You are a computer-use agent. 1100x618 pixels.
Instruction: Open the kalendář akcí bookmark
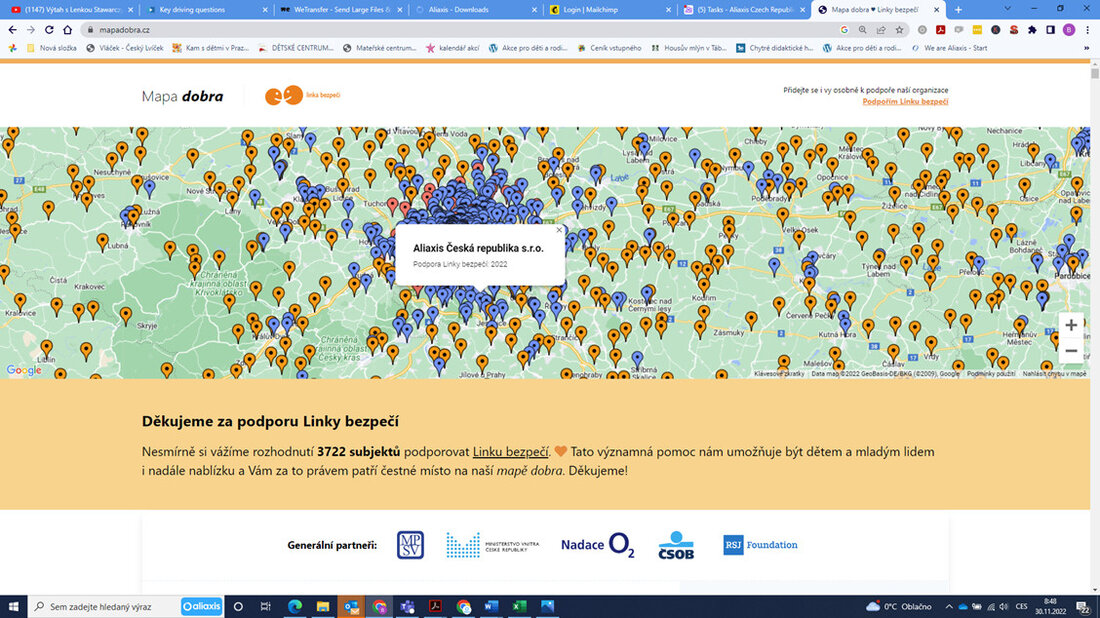(452, 48)
